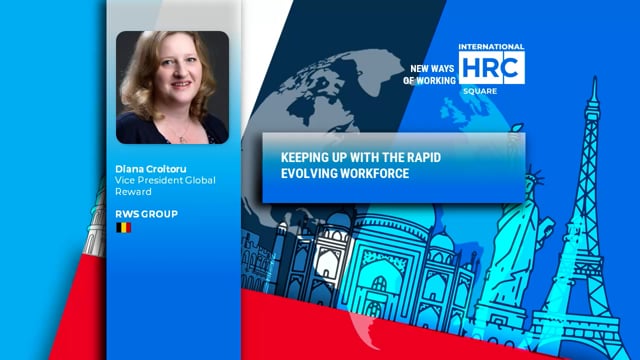
Task: Click the 'RWS GROUP' company label
Action: [147, 214]
